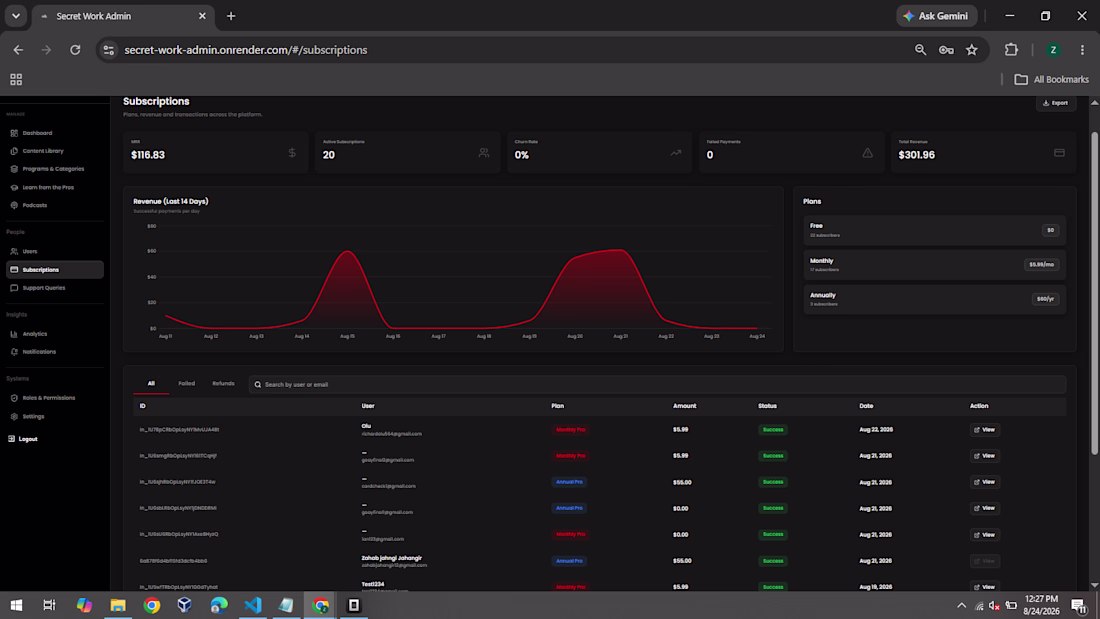This screenshot has height=619, width=1100.
Task: Open the Chrome extensions puzzle icon
Action: (x=1011, y=50)
